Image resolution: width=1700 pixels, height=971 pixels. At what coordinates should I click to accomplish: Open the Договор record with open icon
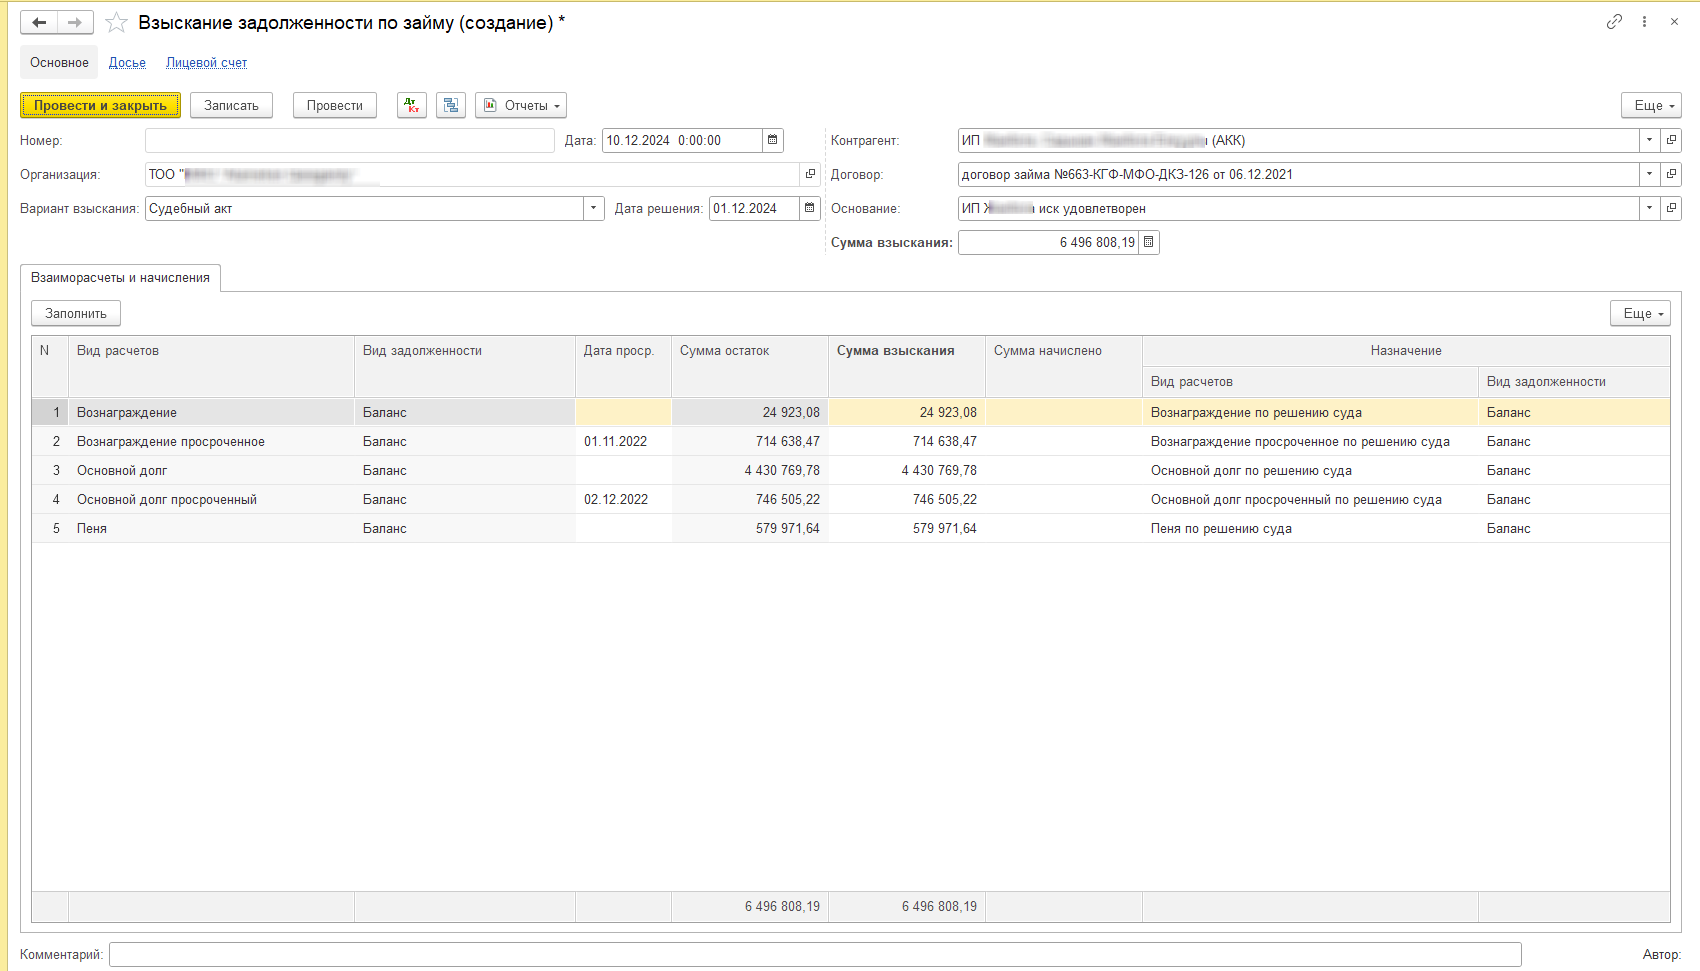pyautogui.click(x=1671, y=174)
